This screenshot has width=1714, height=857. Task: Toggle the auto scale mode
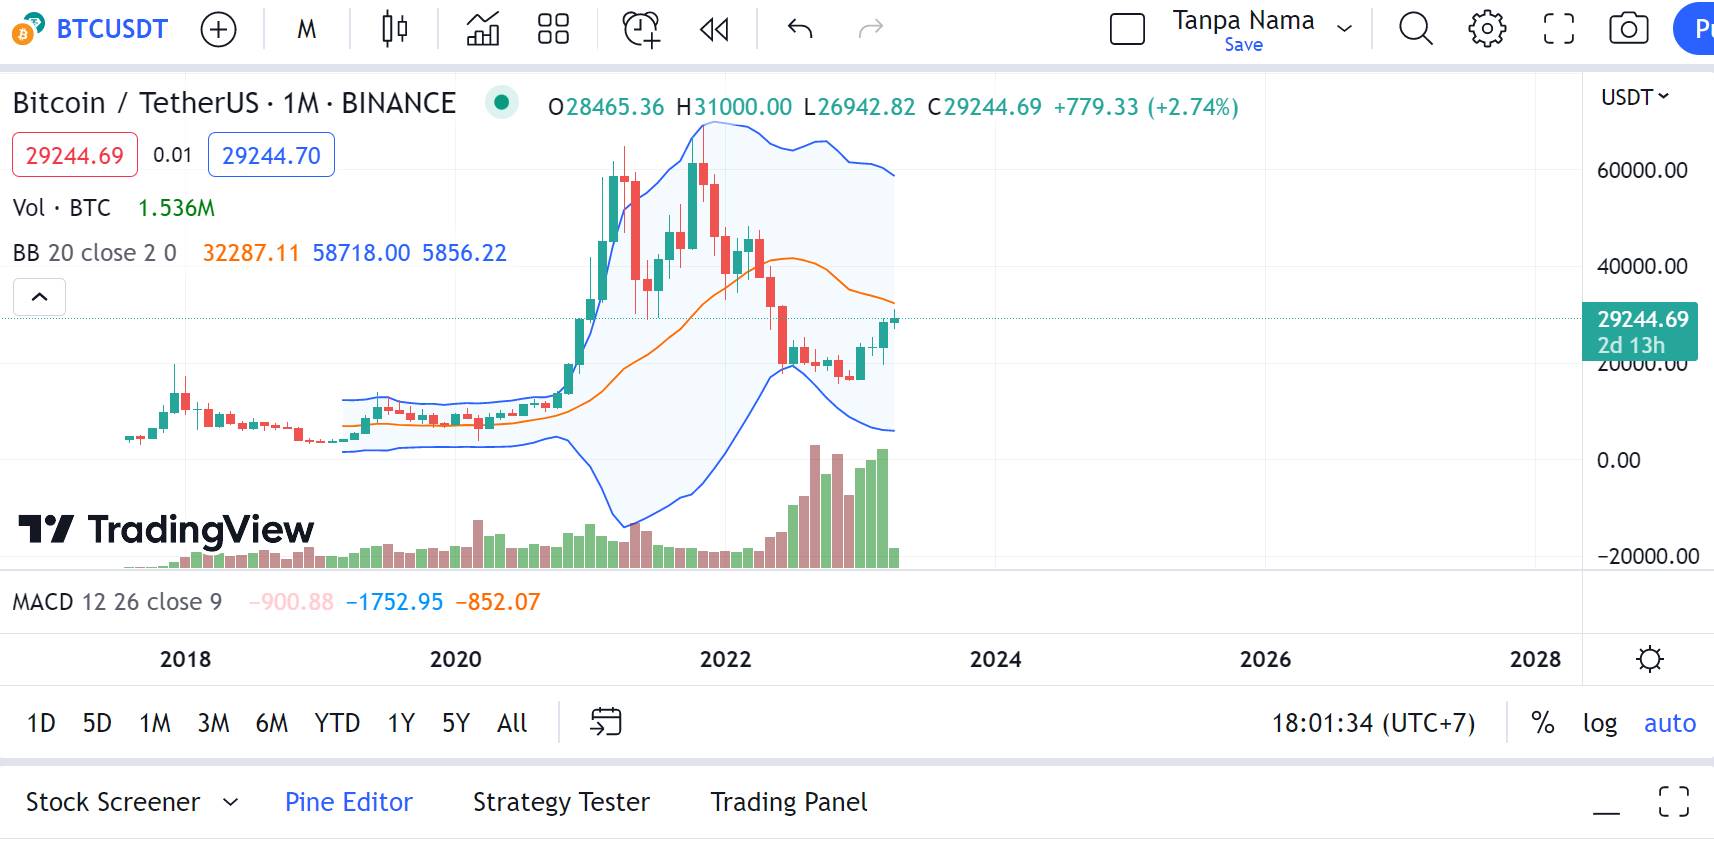pyautogui.click(x=1669, y=723)
